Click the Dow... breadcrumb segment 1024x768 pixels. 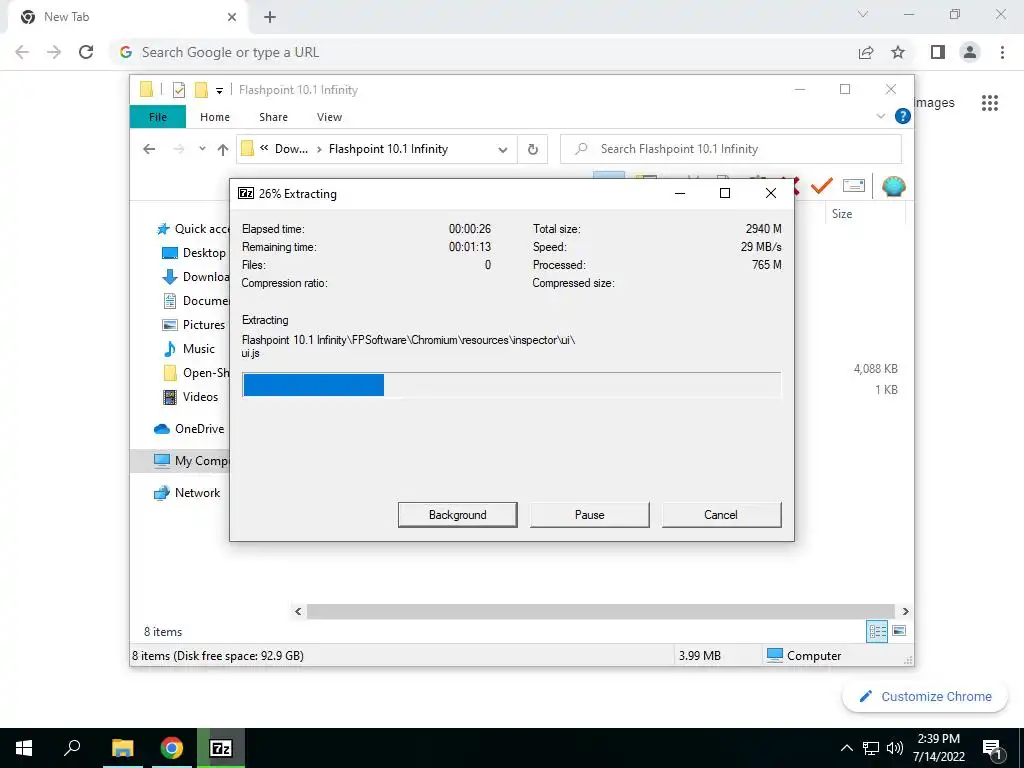point(291,149)
